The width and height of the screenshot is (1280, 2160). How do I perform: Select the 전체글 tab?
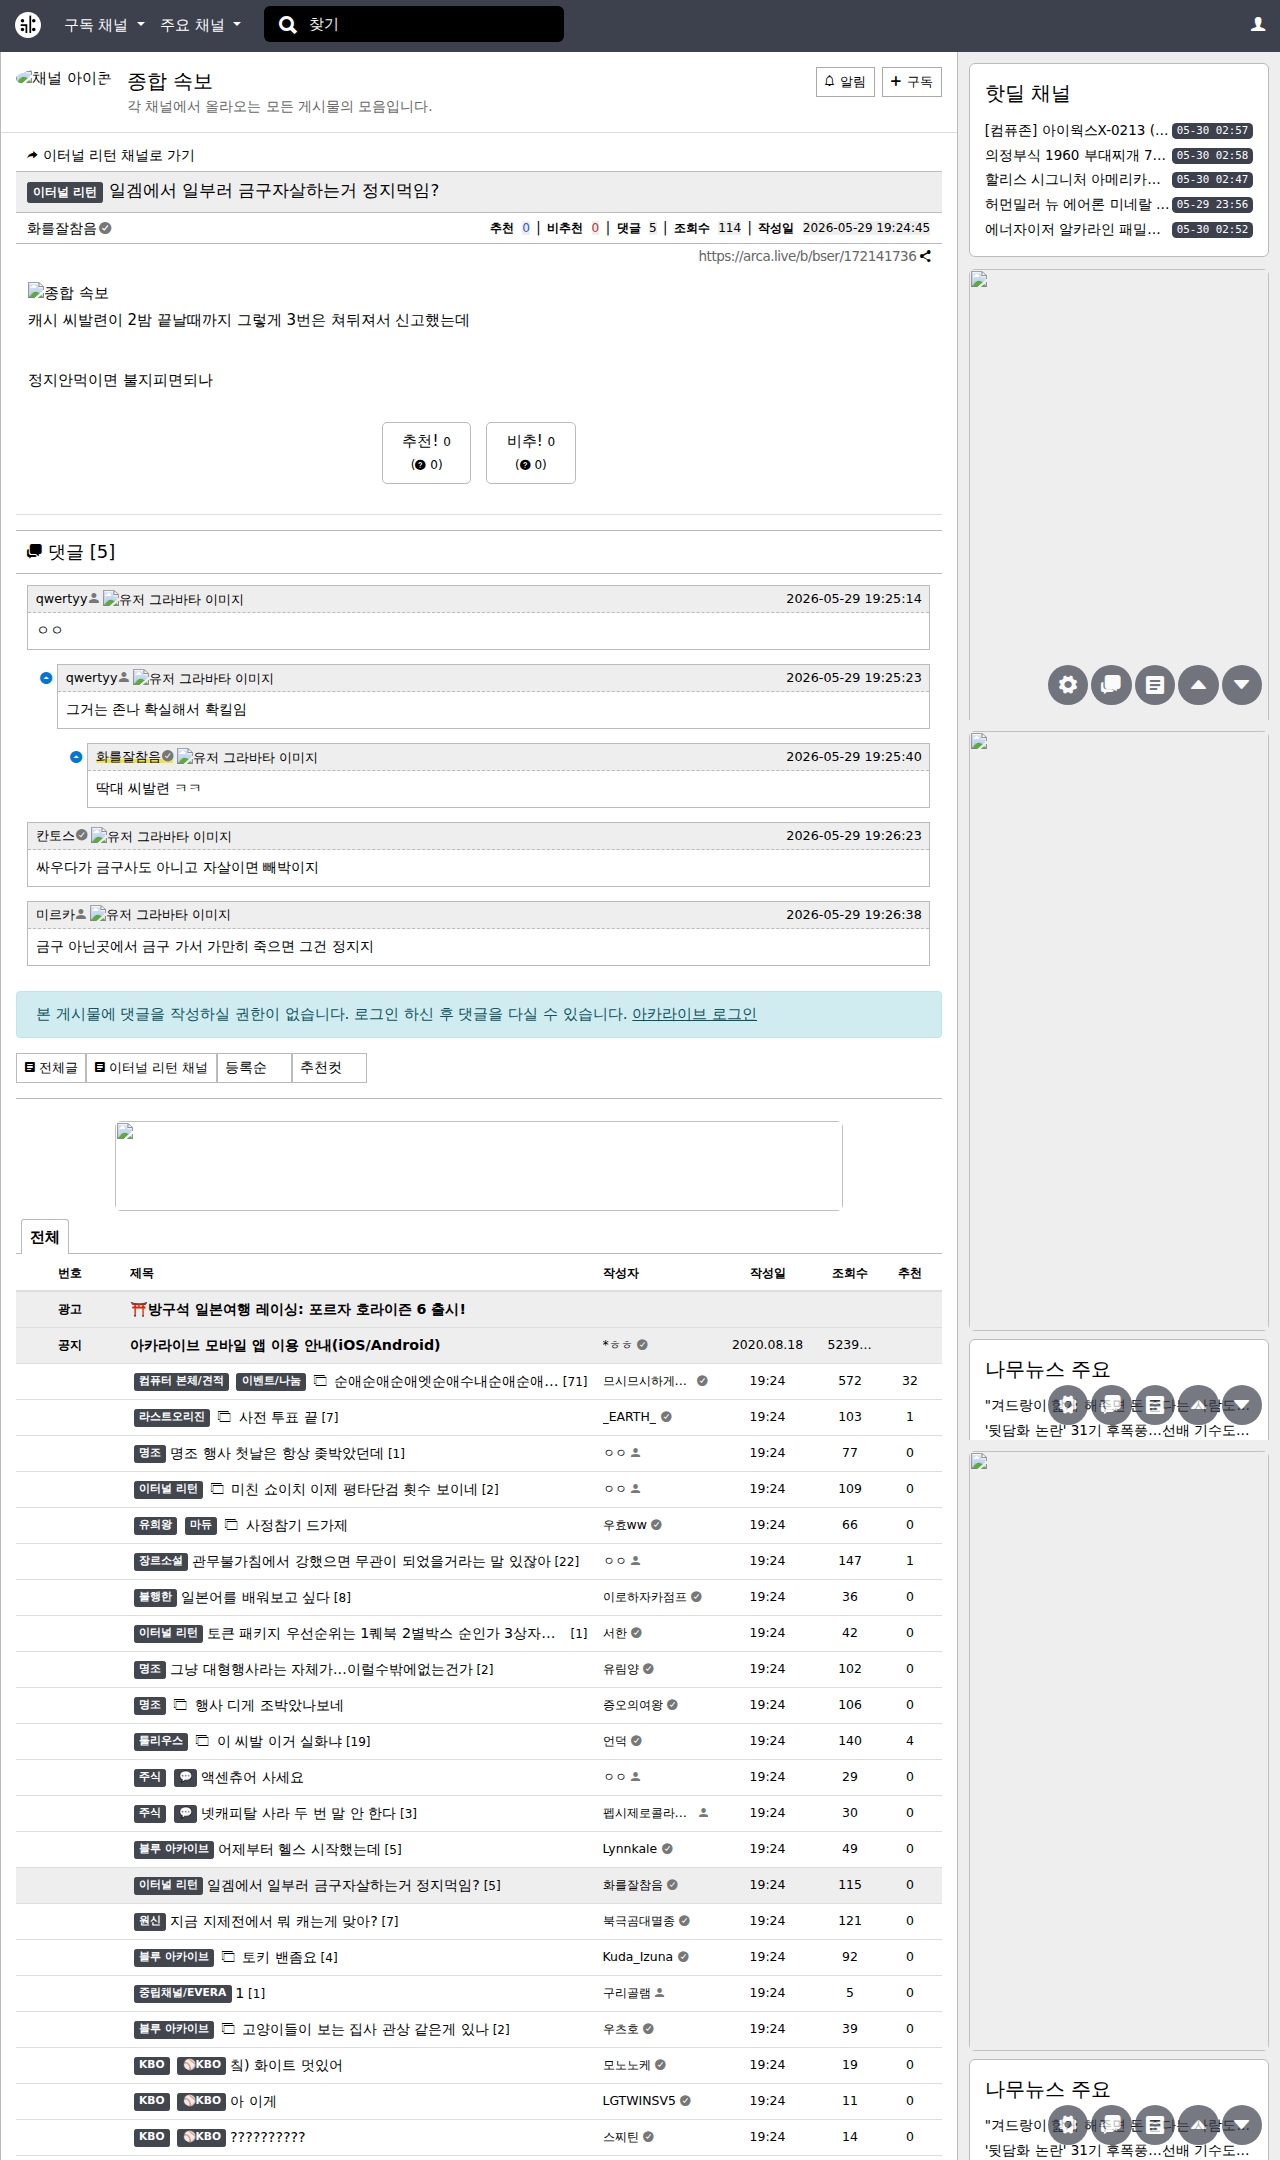[51, 1068]
